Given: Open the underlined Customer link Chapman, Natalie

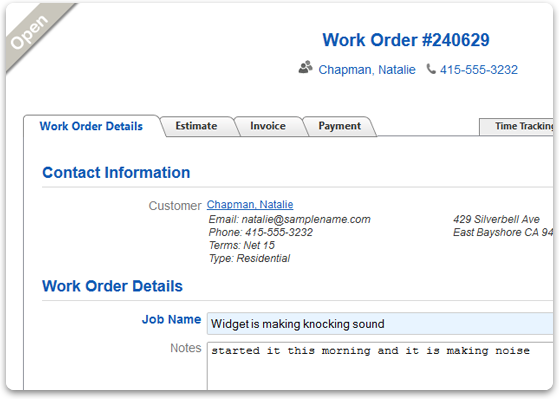Looking at the screenshot, I should (x=250, y=205).
